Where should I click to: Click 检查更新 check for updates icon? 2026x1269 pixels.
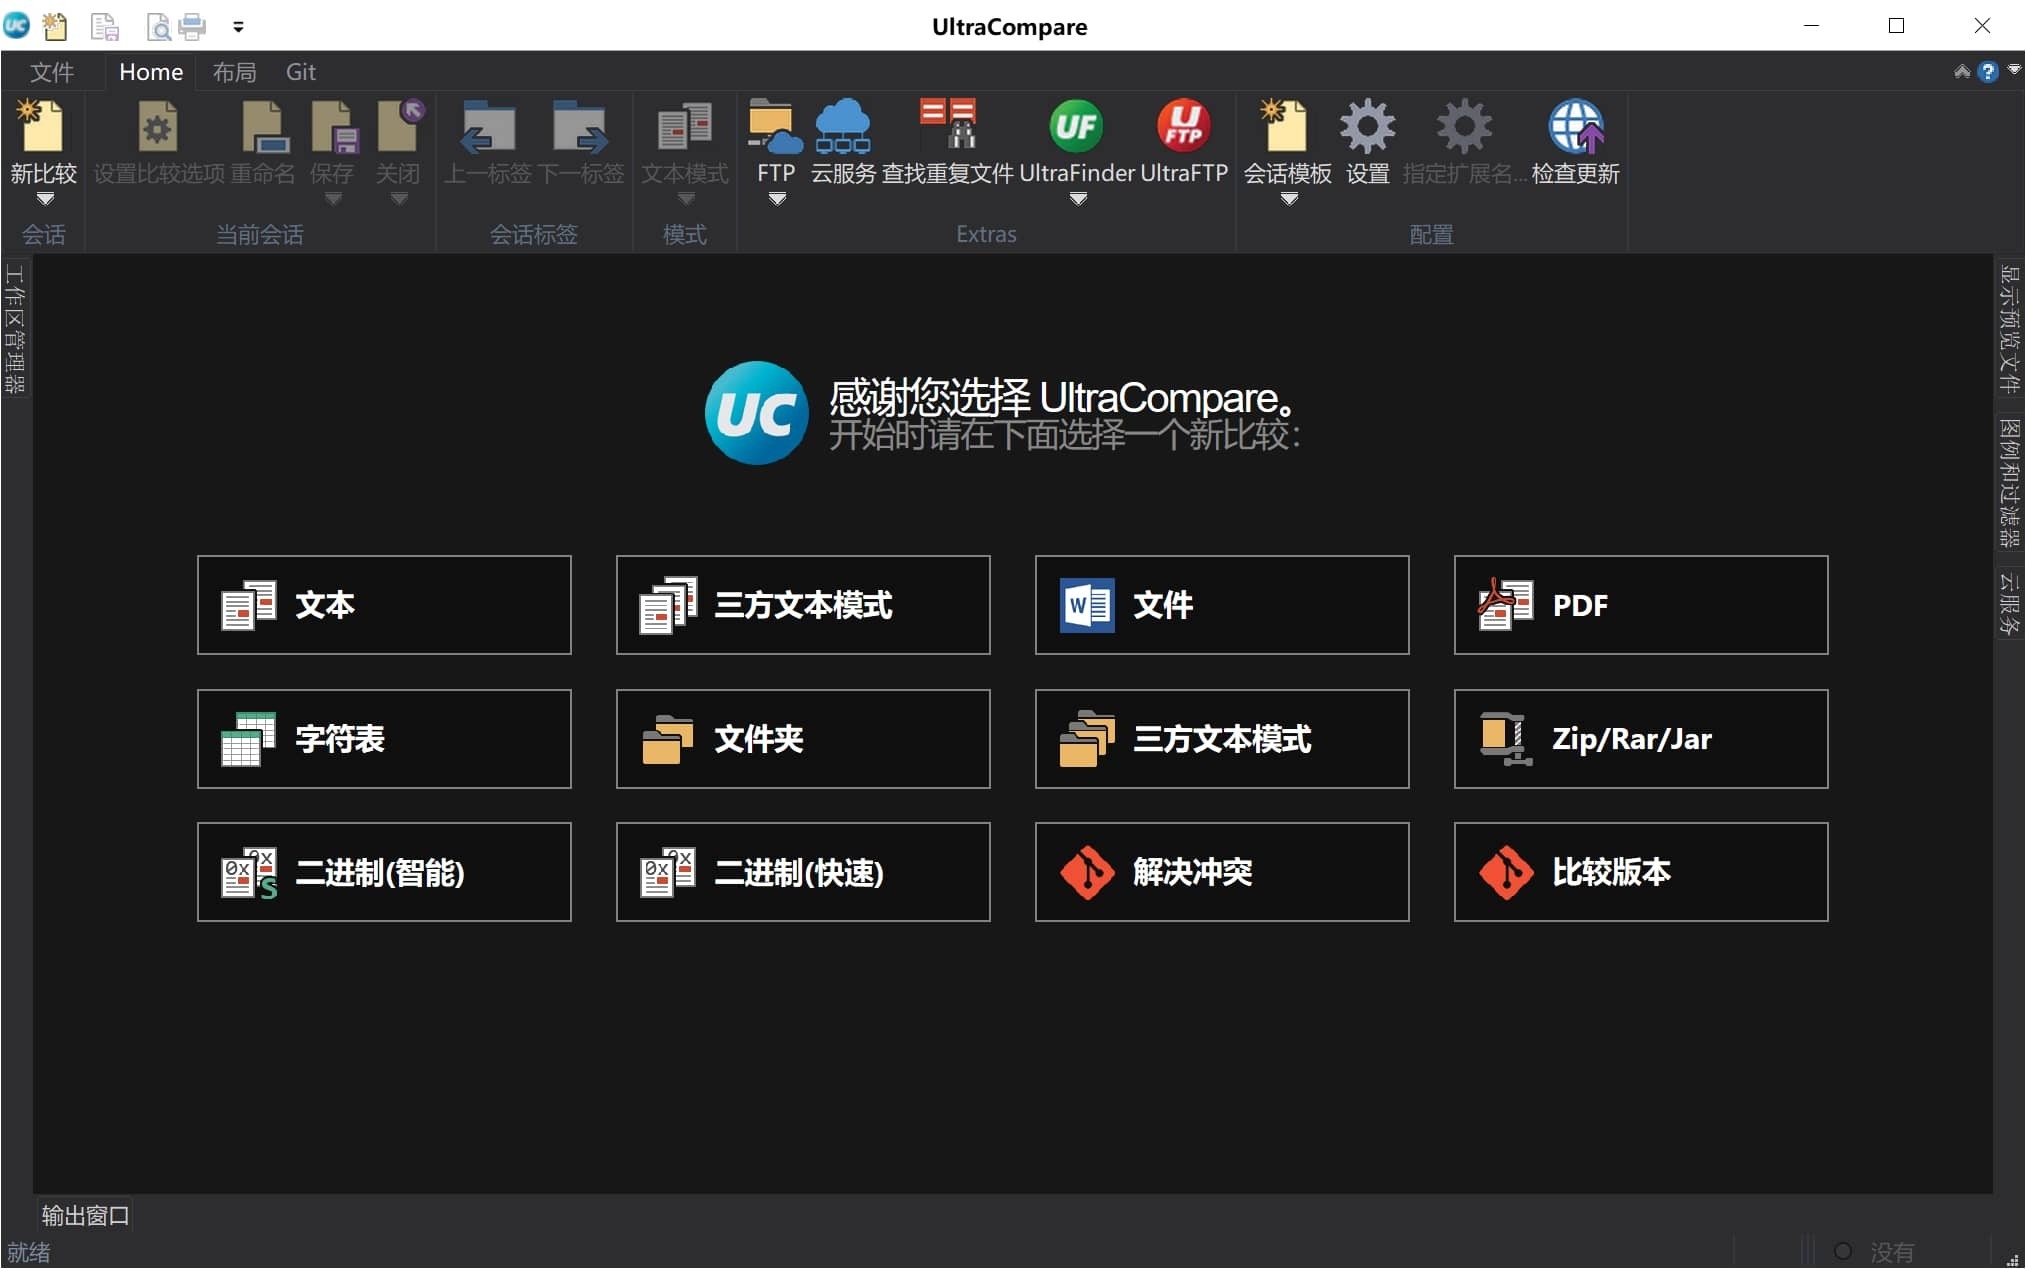tap(1575, 128)
